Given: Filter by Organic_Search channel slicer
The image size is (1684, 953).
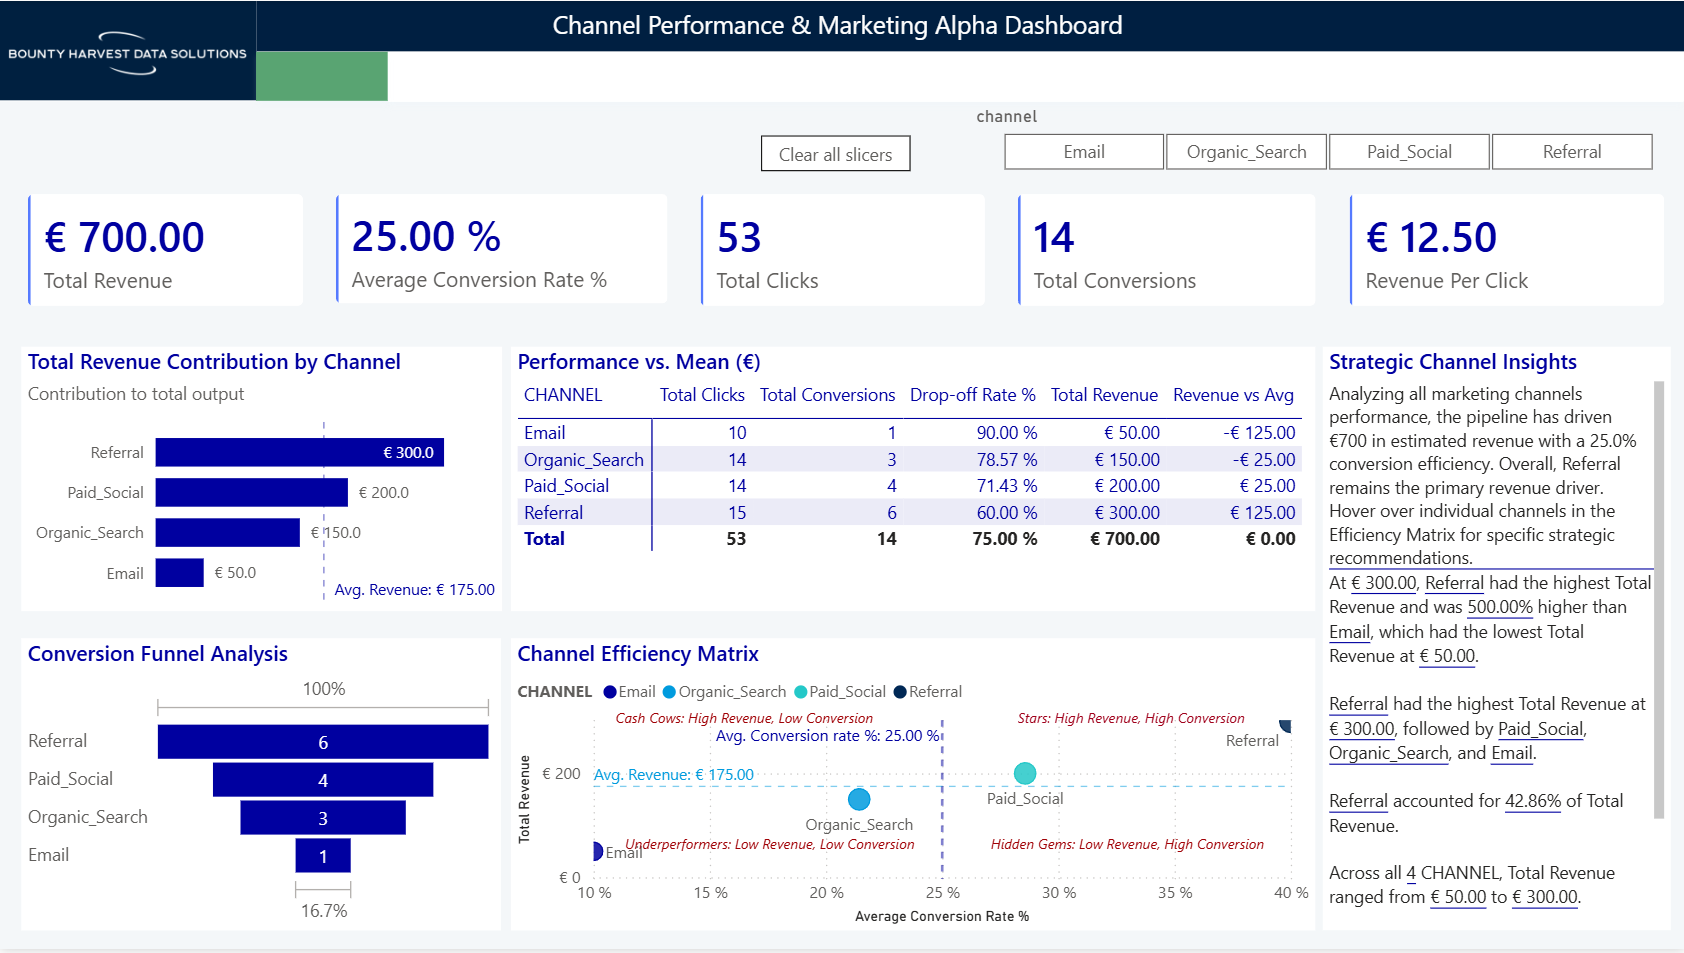Looking at the screenshot, I should coord(1246,152).
